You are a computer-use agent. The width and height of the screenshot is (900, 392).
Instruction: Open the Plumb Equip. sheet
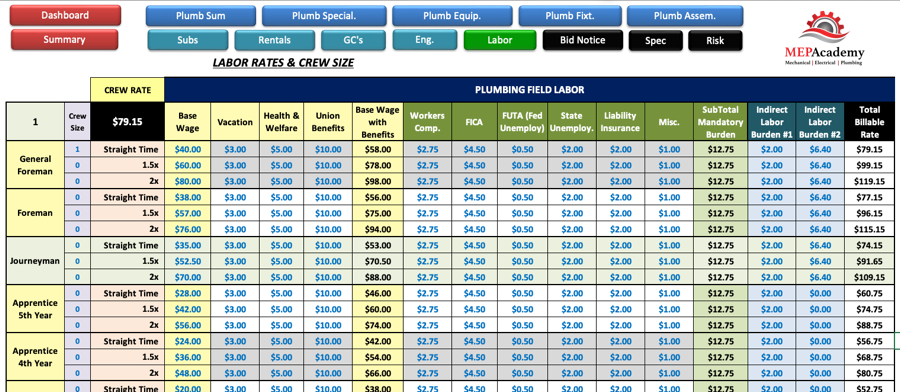[452, 16]
